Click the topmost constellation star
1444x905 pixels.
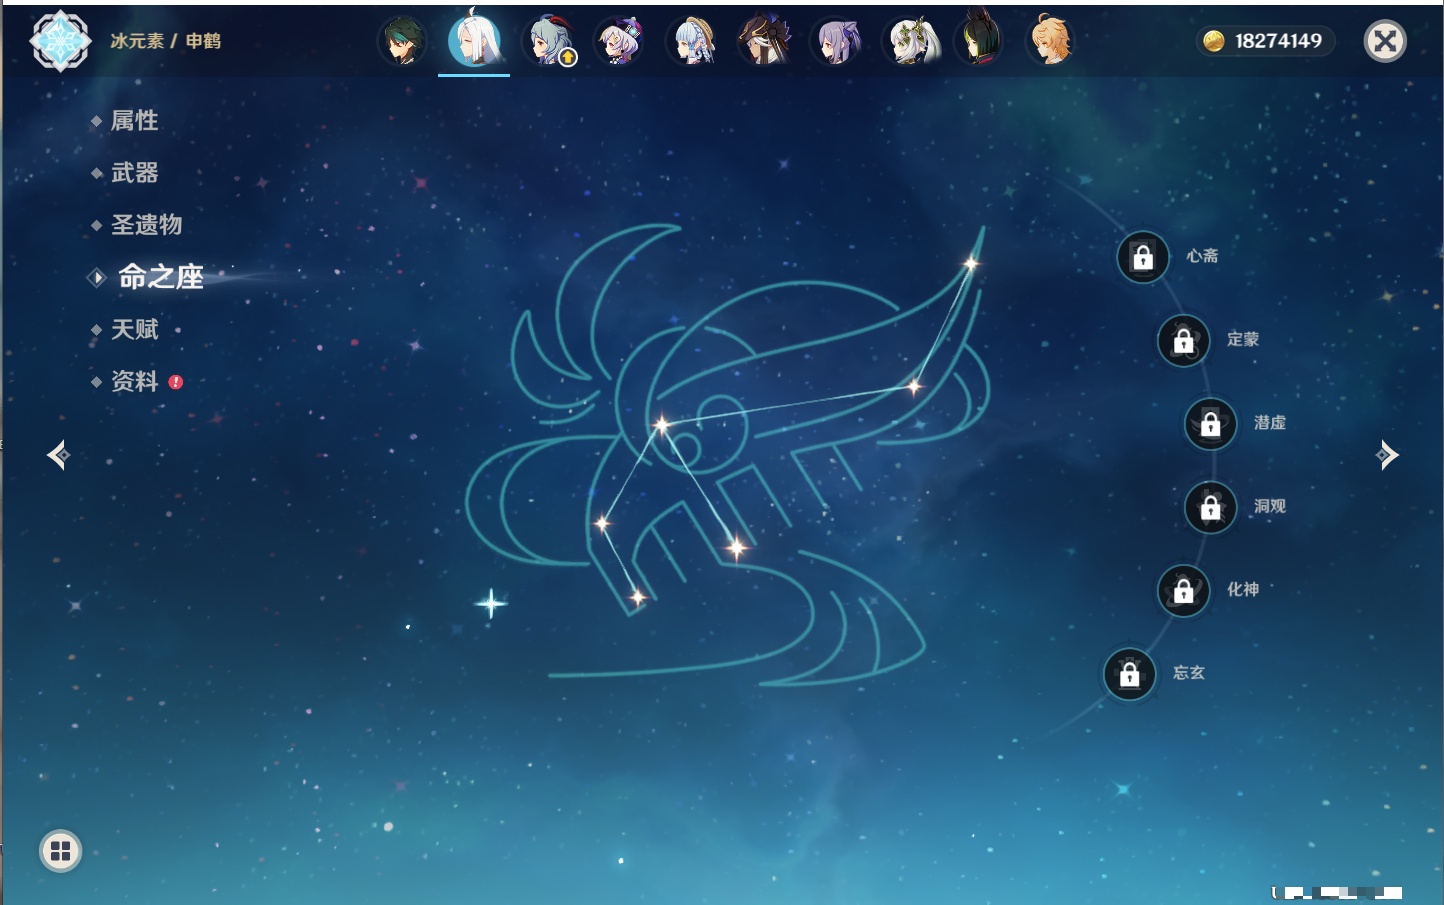click(970, 263)
